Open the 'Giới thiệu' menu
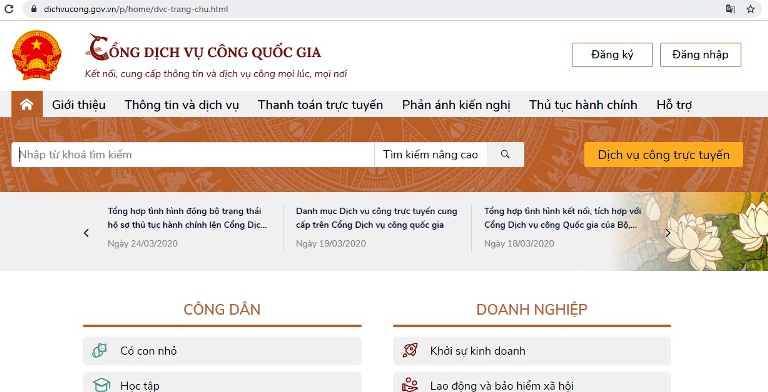 (x=79, y=105)
